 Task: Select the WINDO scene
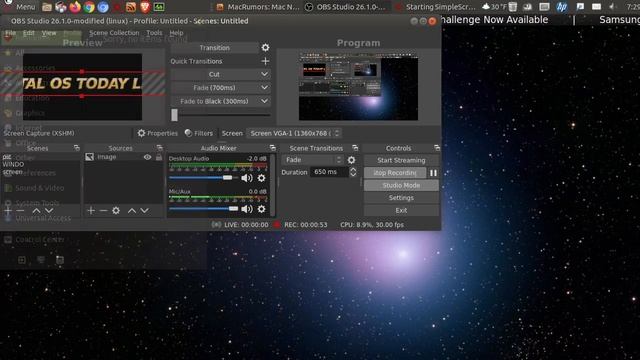13,164
